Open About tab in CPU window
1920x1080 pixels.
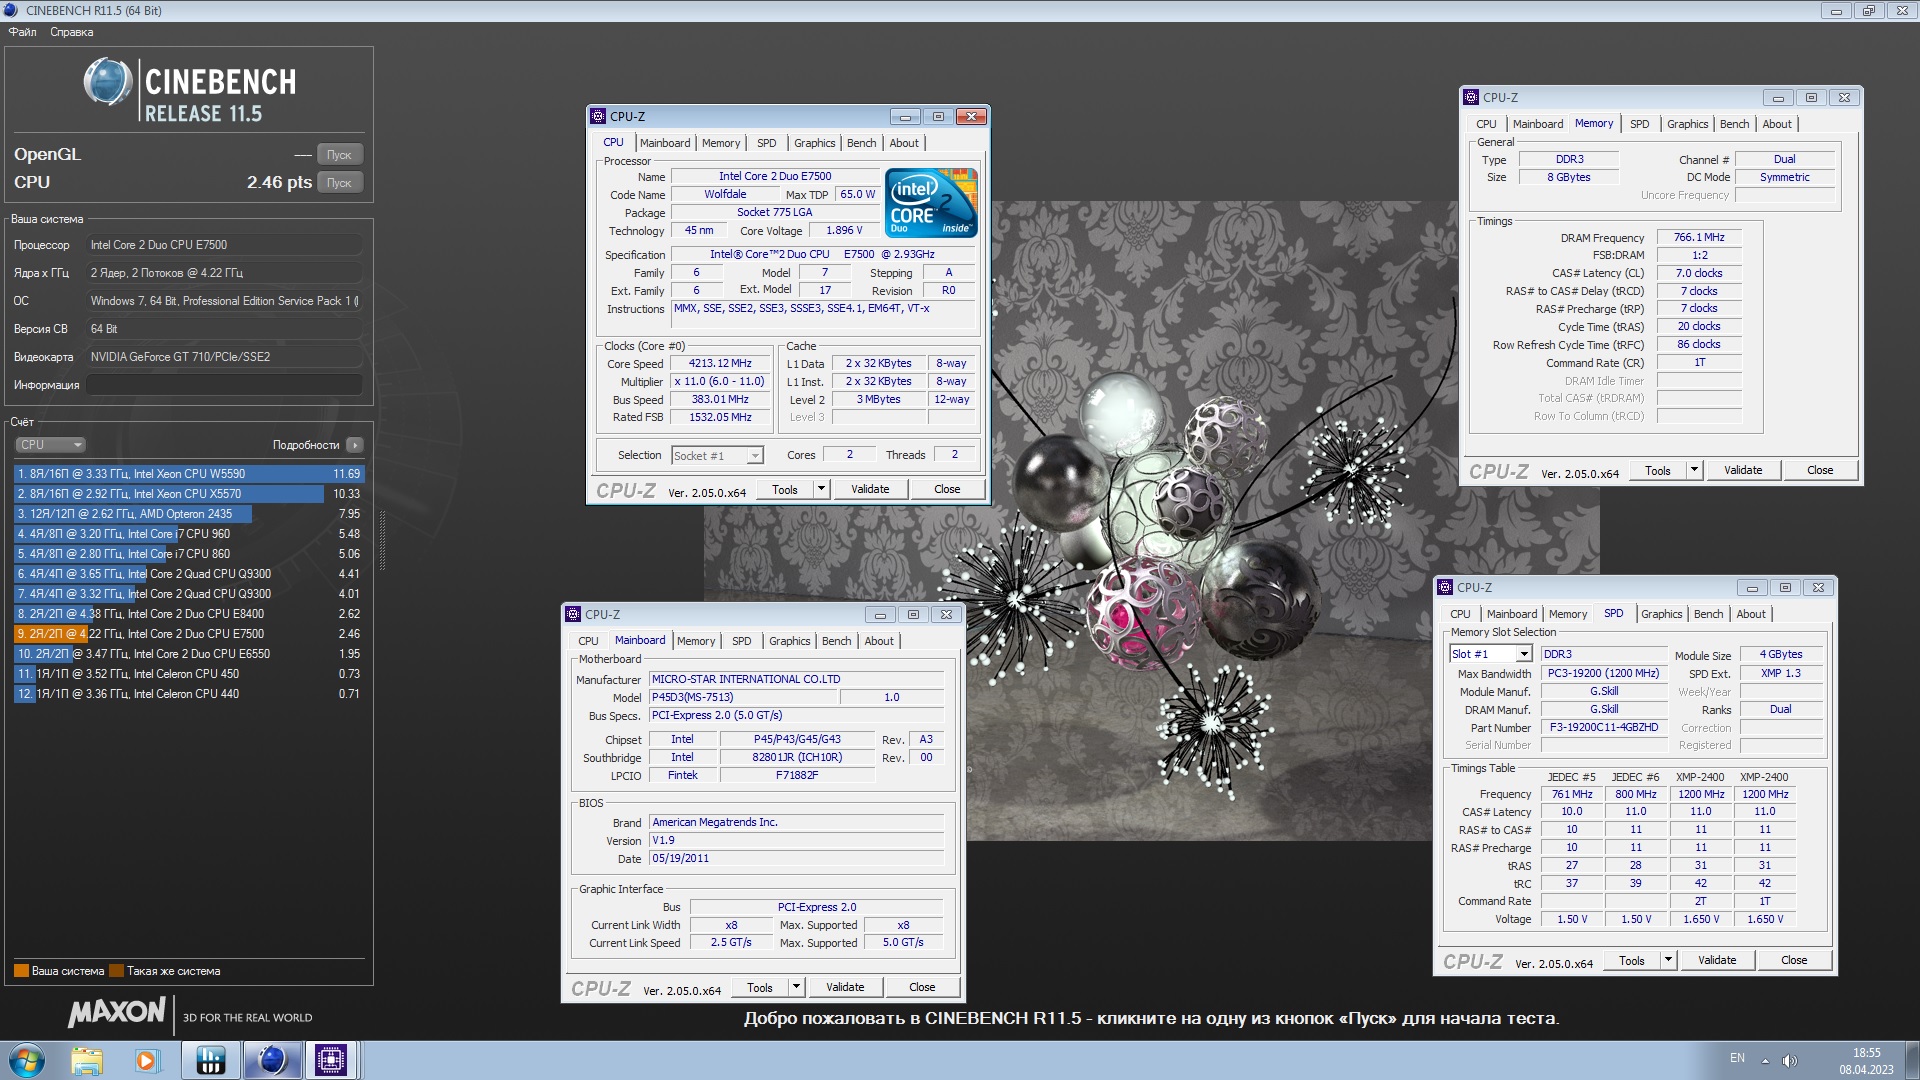coord(904,143)
